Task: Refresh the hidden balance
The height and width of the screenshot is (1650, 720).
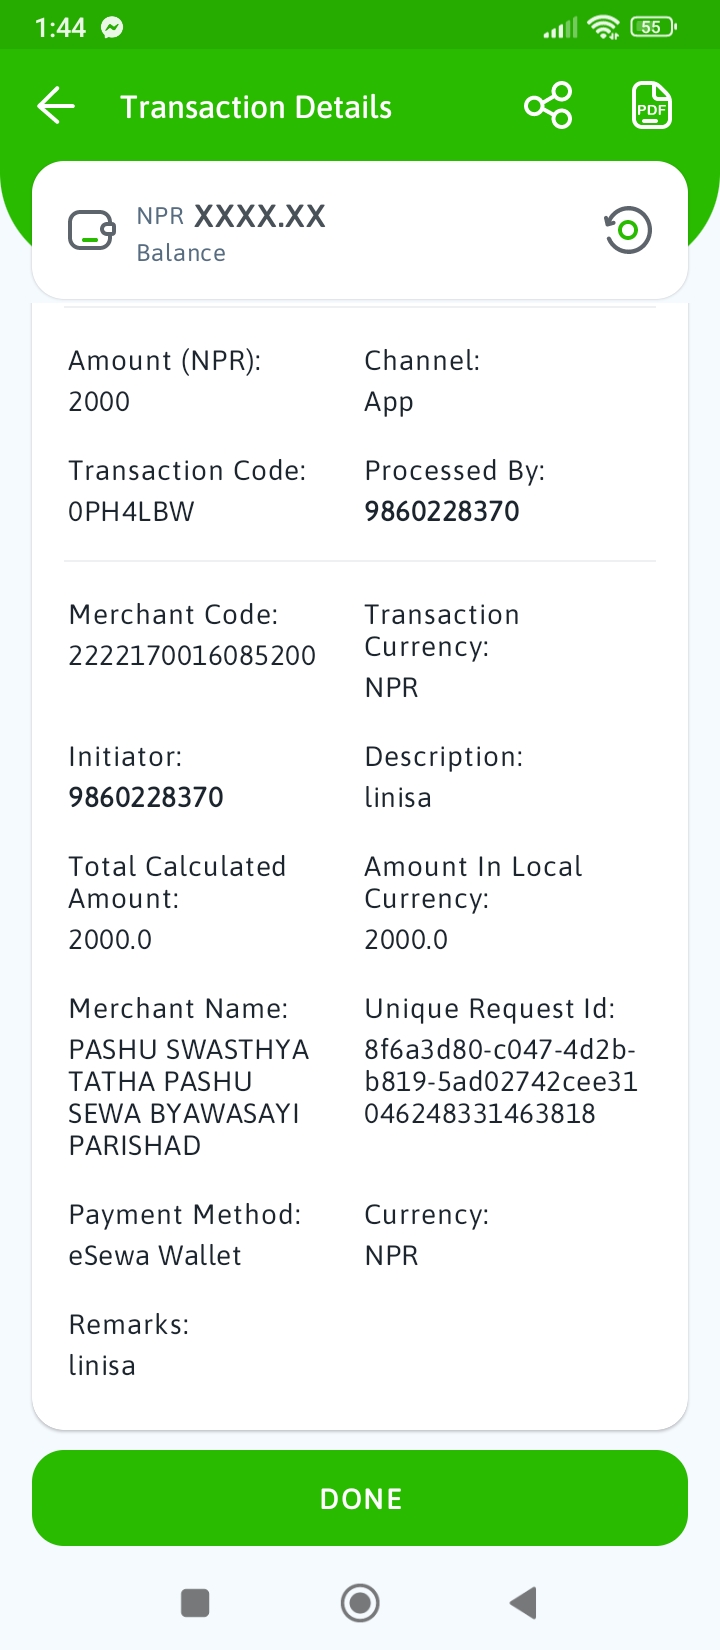Action: pos(628,231)
